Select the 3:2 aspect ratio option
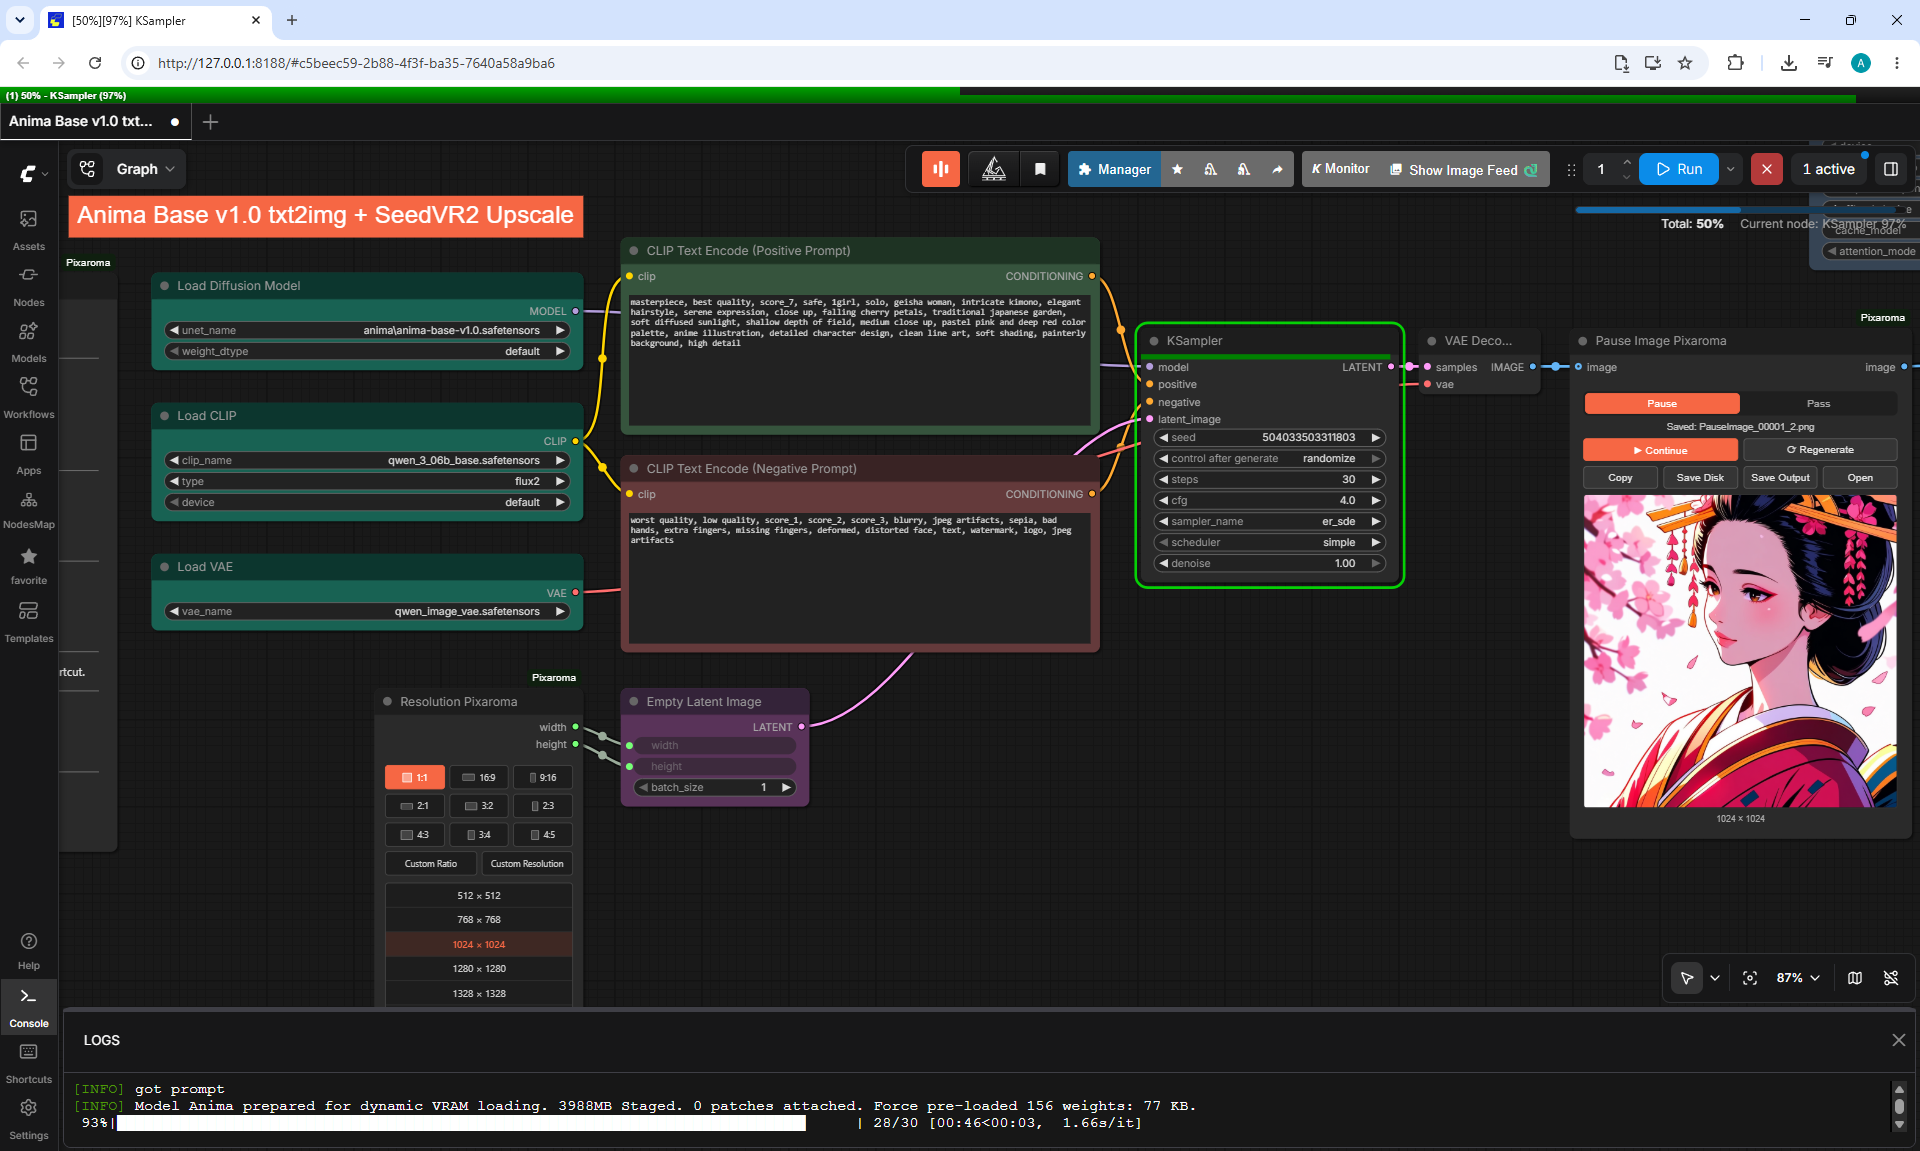Screen dimensions: 1920x1151 coord(479,805)
